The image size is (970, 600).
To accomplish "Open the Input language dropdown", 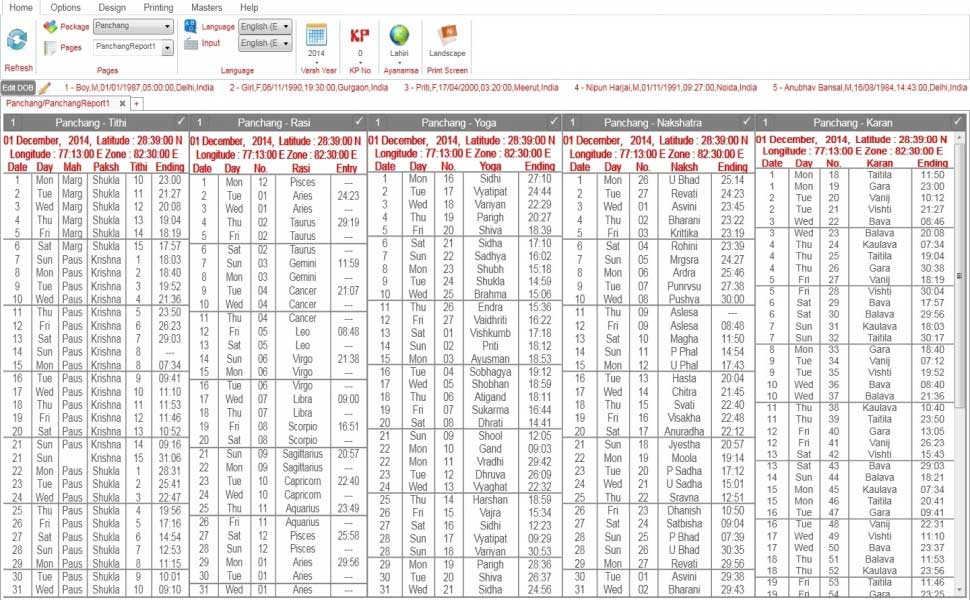I will coord(265,43).
